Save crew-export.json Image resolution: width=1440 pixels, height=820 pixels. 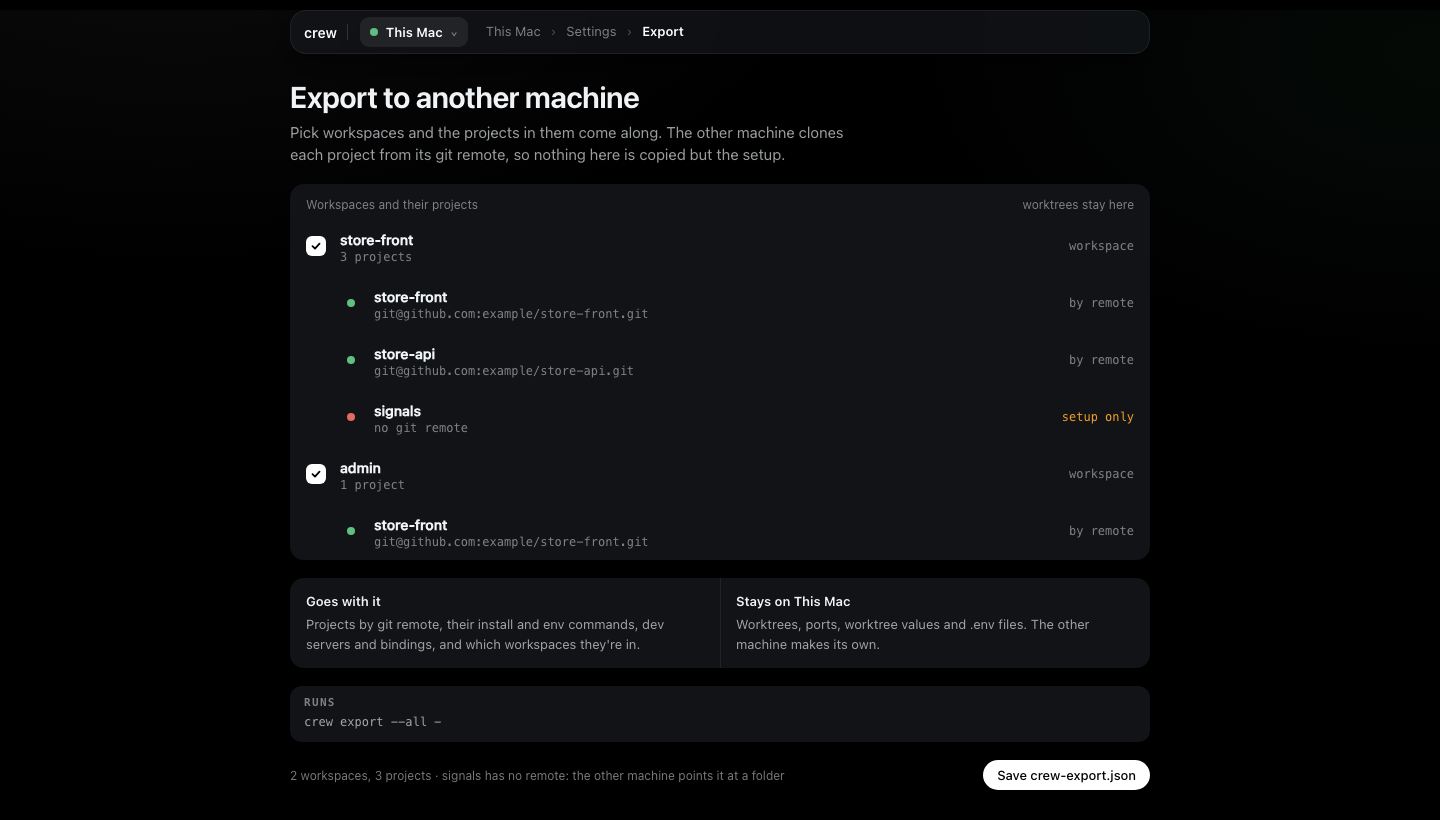point(1066,775)
